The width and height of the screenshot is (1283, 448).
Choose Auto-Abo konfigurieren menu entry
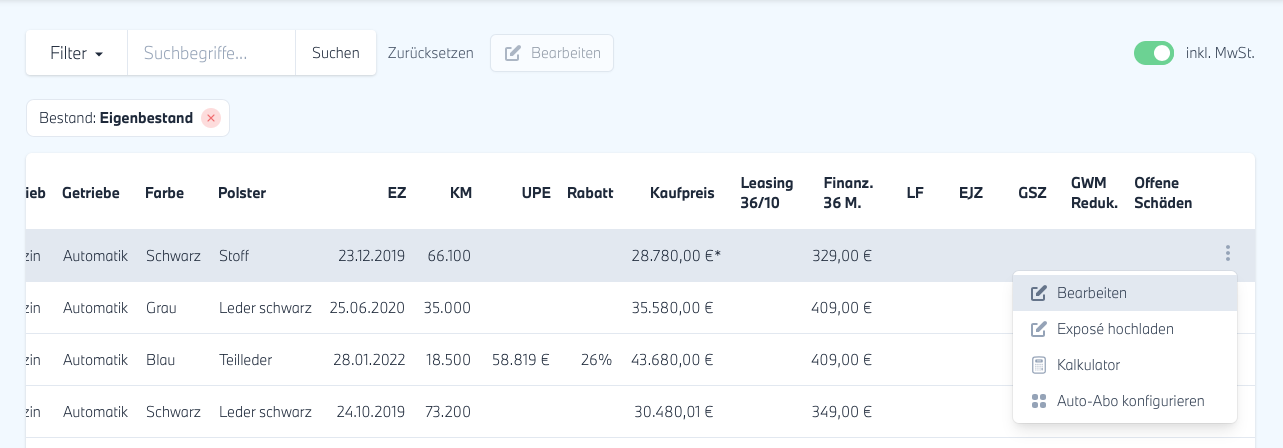pos(1130,401)
